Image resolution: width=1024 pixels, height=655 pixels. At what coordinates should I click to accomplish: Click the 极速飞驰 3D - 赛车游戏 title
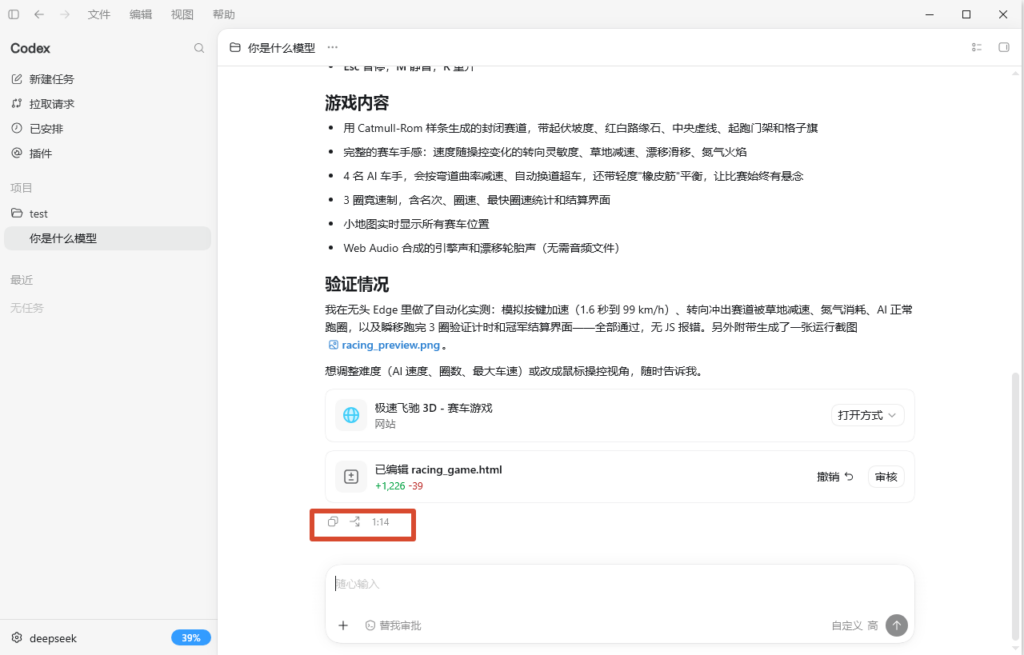pos(433,407)
